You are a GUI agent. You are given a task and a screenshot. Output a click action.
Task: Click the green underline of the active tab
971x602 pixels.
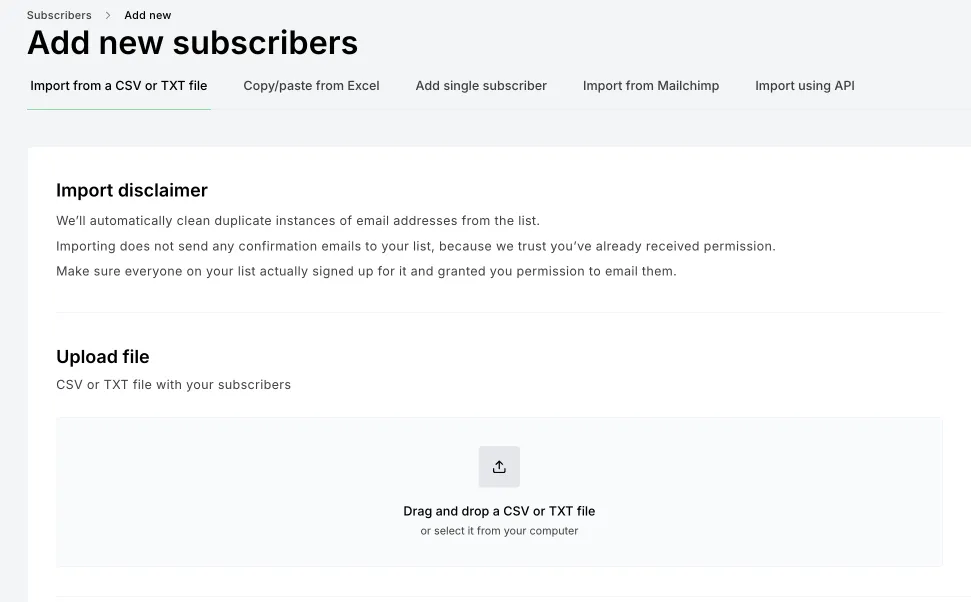(x=119, y=109)
